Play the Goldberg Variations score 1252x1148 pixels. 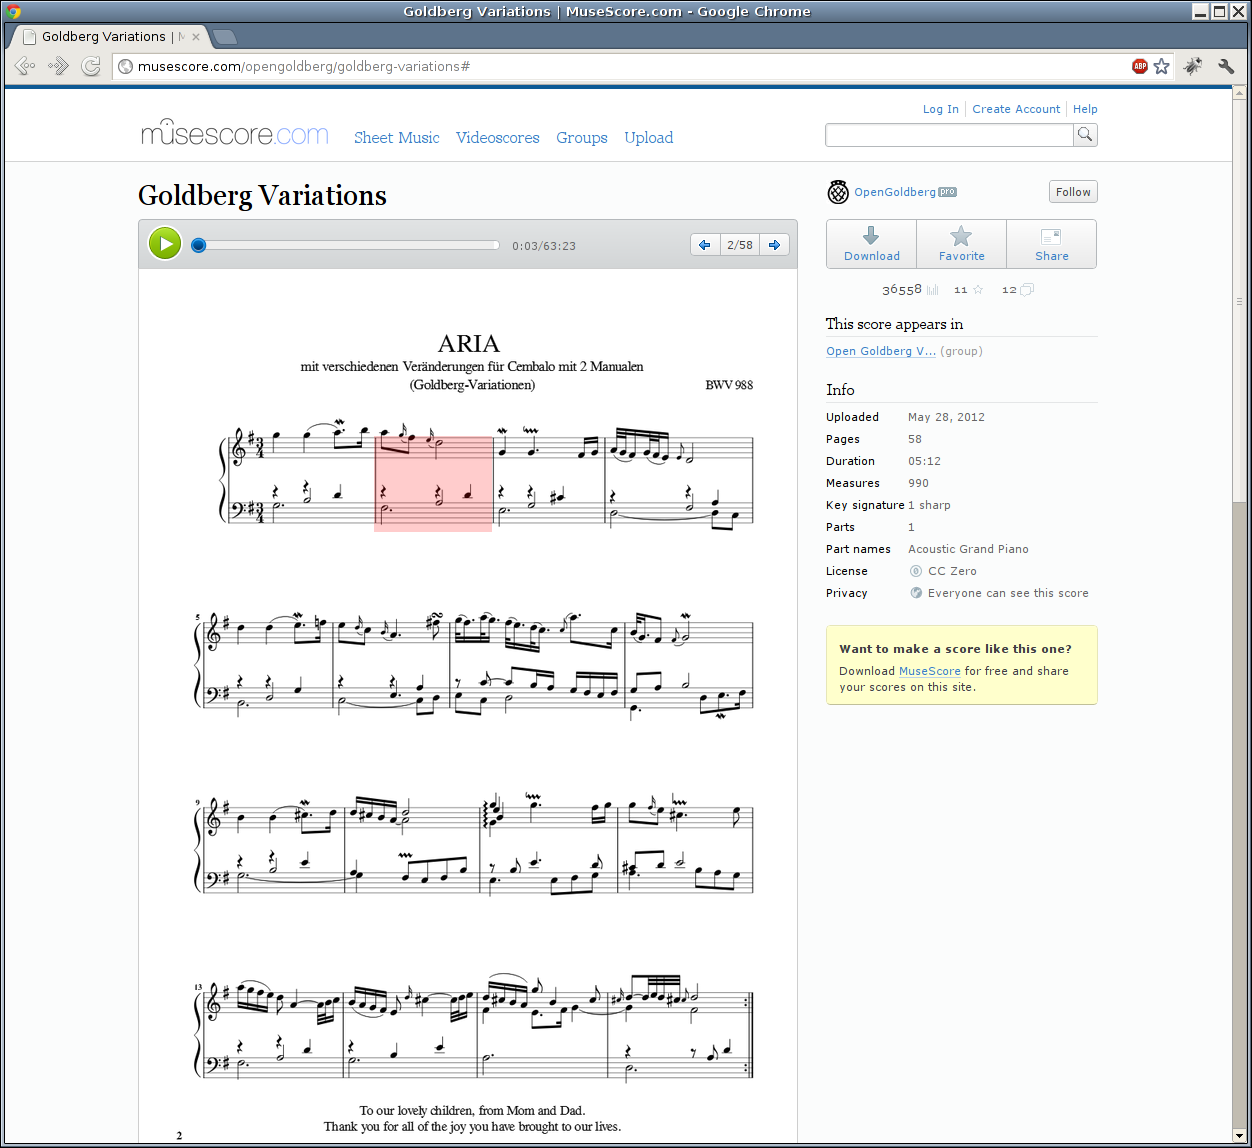165,244
